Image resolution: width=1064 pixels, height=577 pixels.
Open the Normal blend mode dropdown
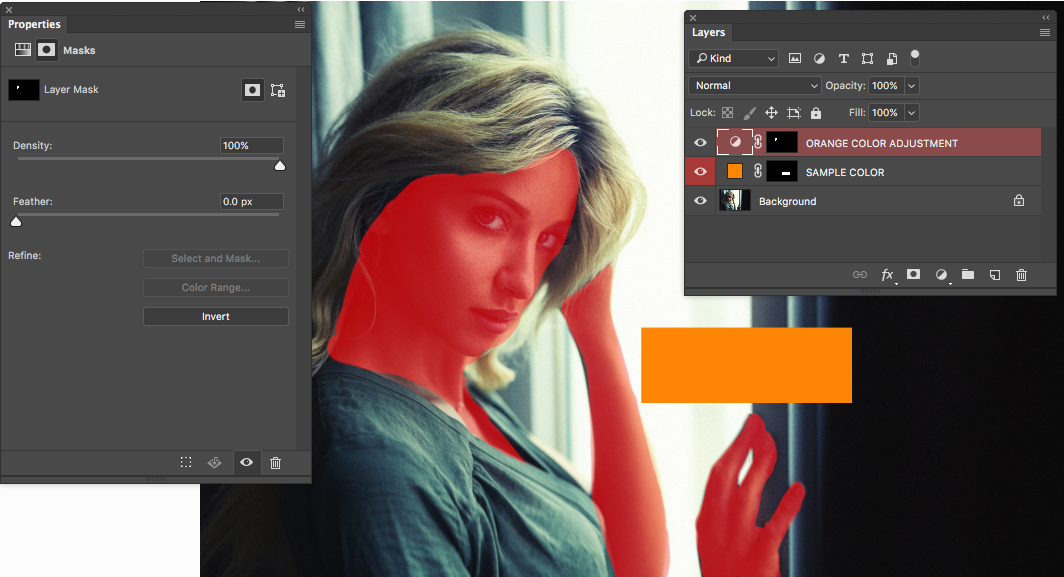click(x=757, y=86)
